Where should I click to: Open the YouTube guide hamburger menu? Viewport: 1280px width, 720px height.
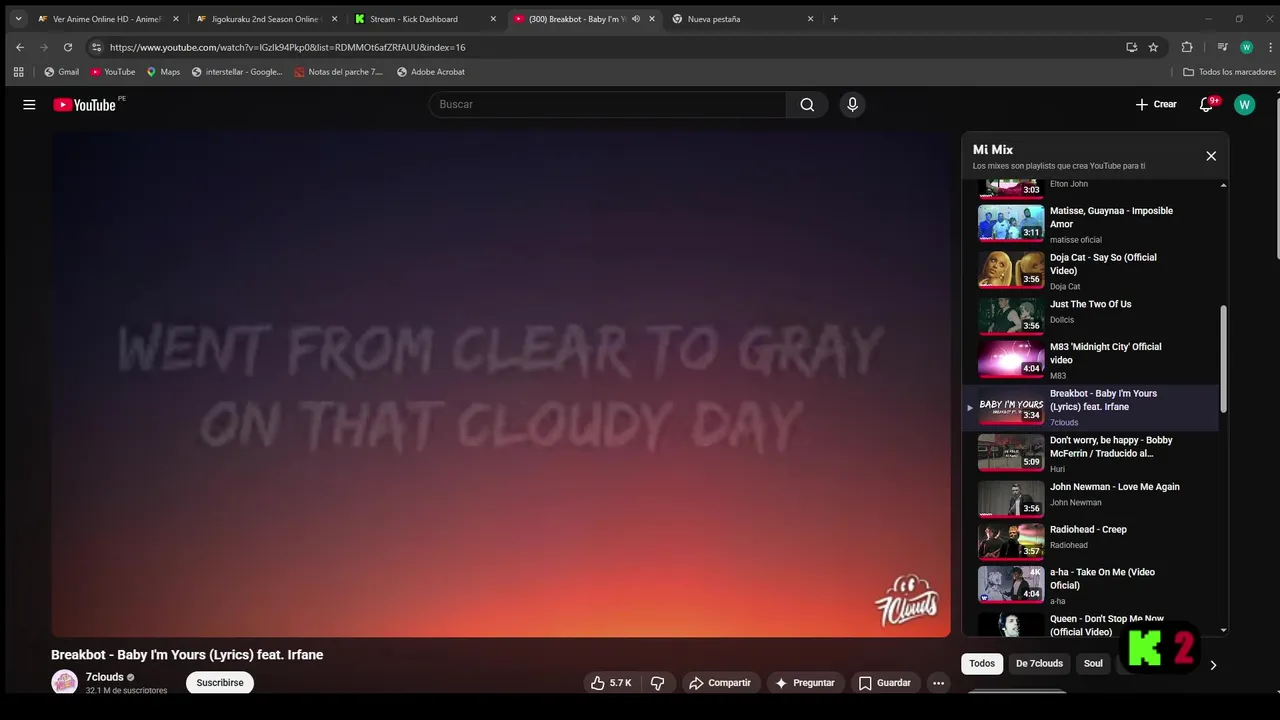click(x=29, y=105)
